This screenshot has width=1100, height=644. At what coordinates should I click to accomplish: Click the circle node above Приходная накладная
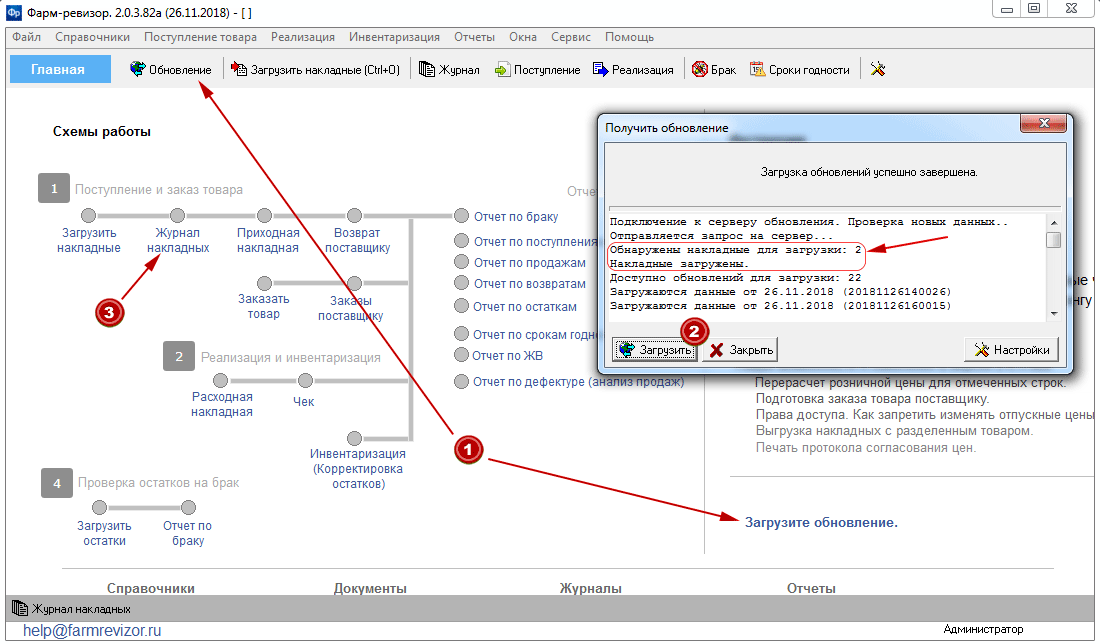[x=264, y=215]
